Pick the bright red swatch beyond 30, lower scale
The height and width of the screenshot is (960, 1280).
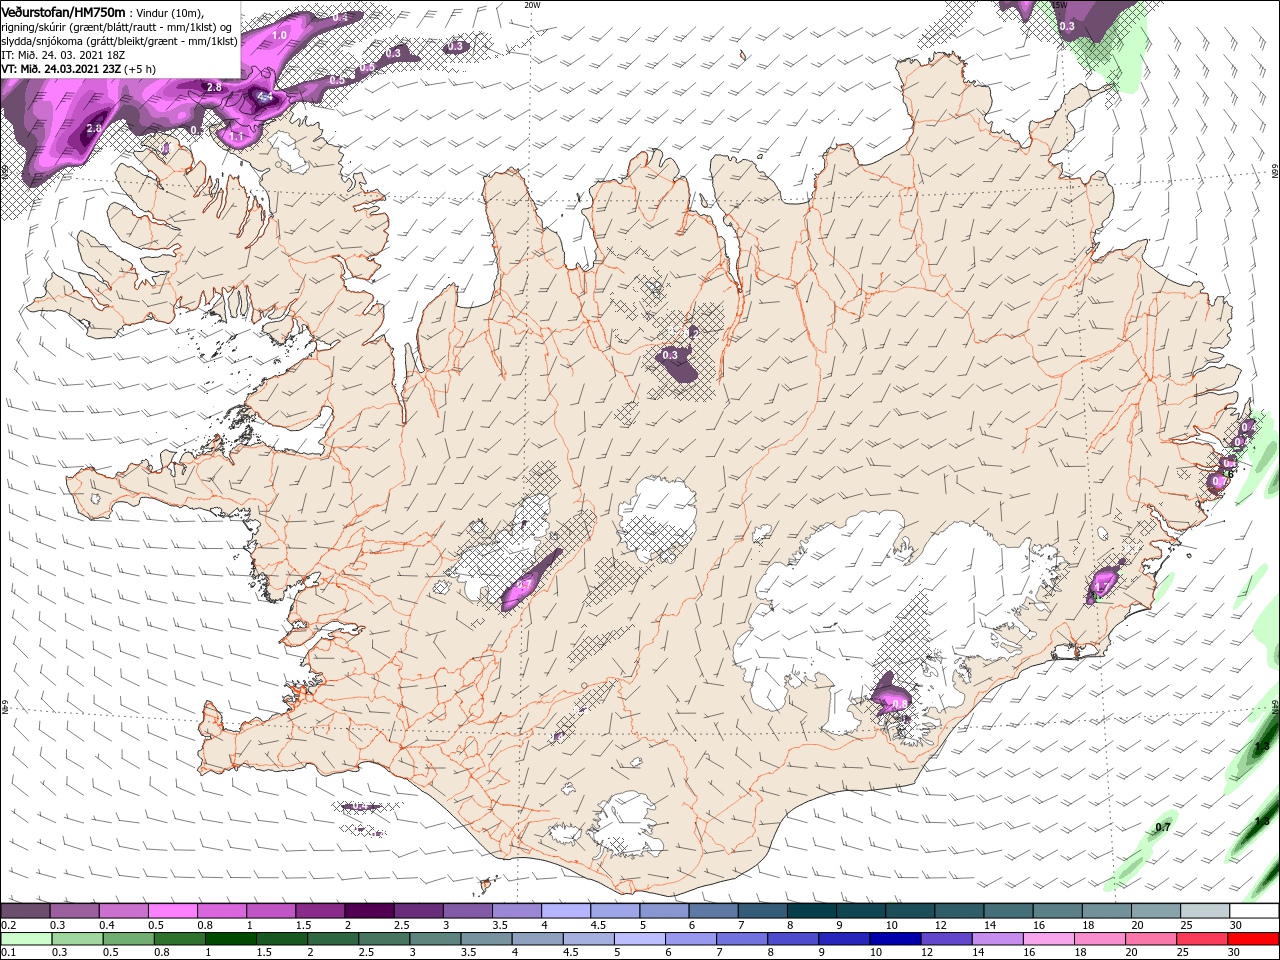tap(1253, 938)
